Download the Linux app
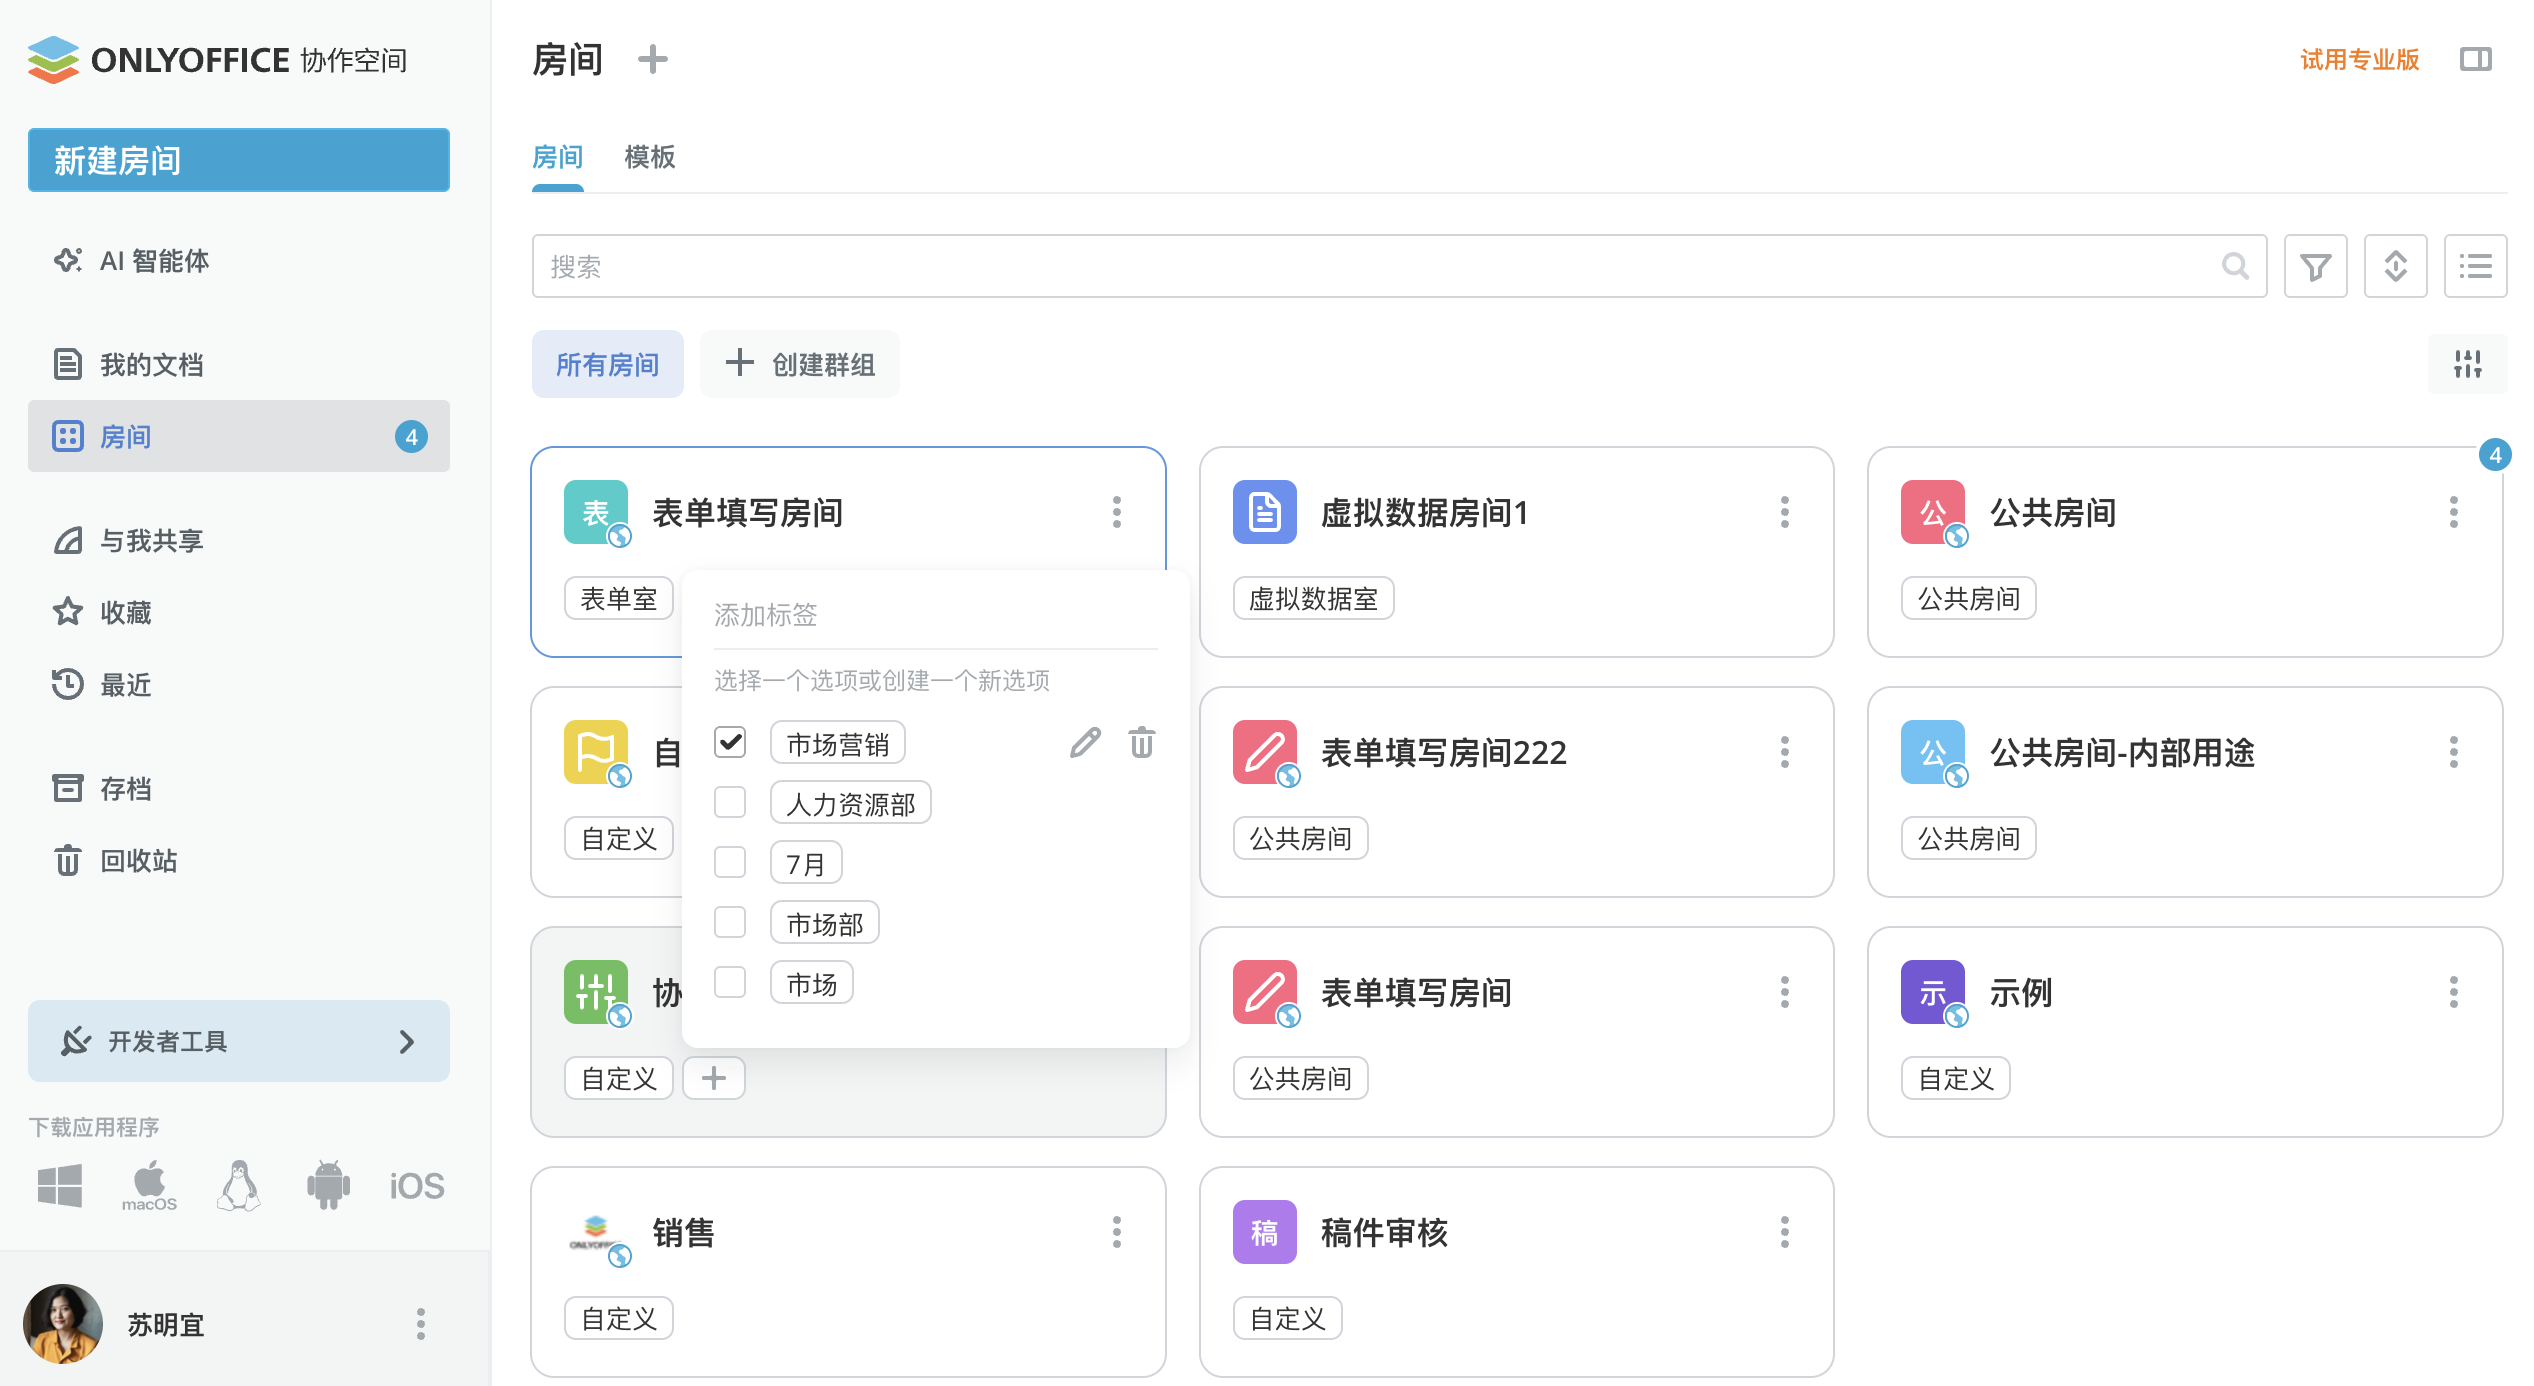The height and width of the screenshot is (1386, 2534). pos(239,1186)
